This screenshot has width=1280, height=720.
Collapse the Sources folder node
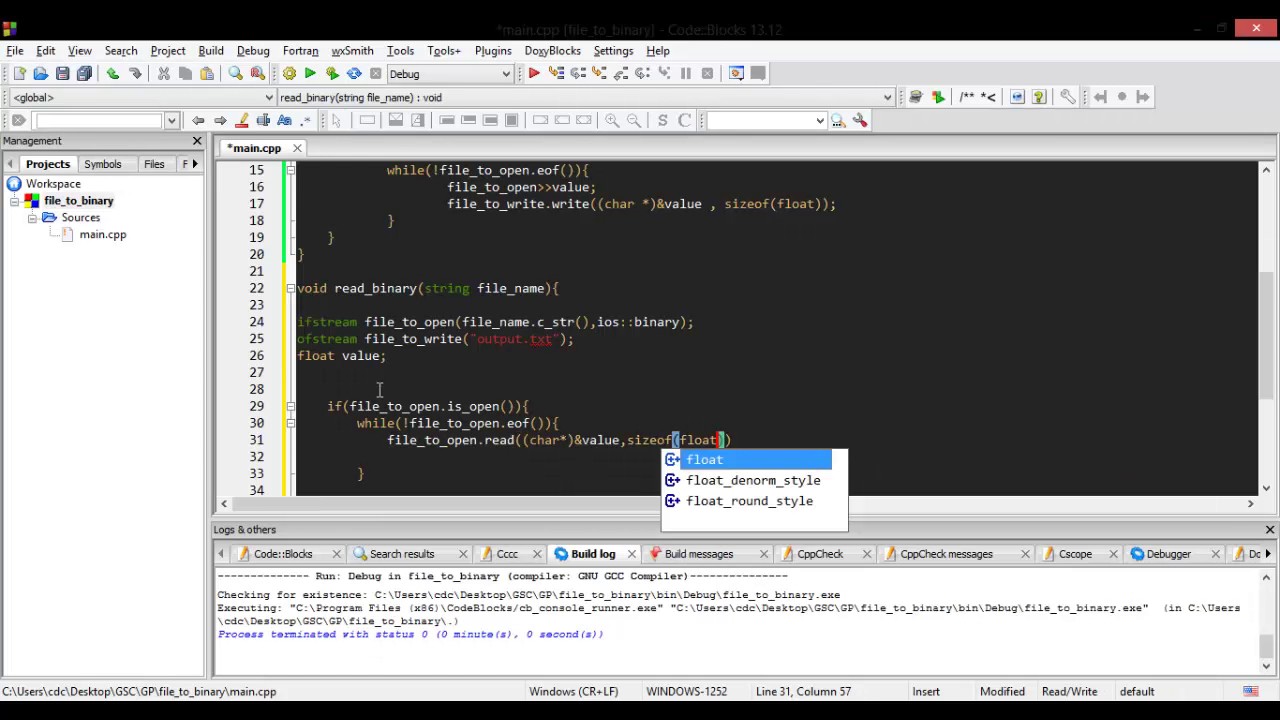coord(32,218)
